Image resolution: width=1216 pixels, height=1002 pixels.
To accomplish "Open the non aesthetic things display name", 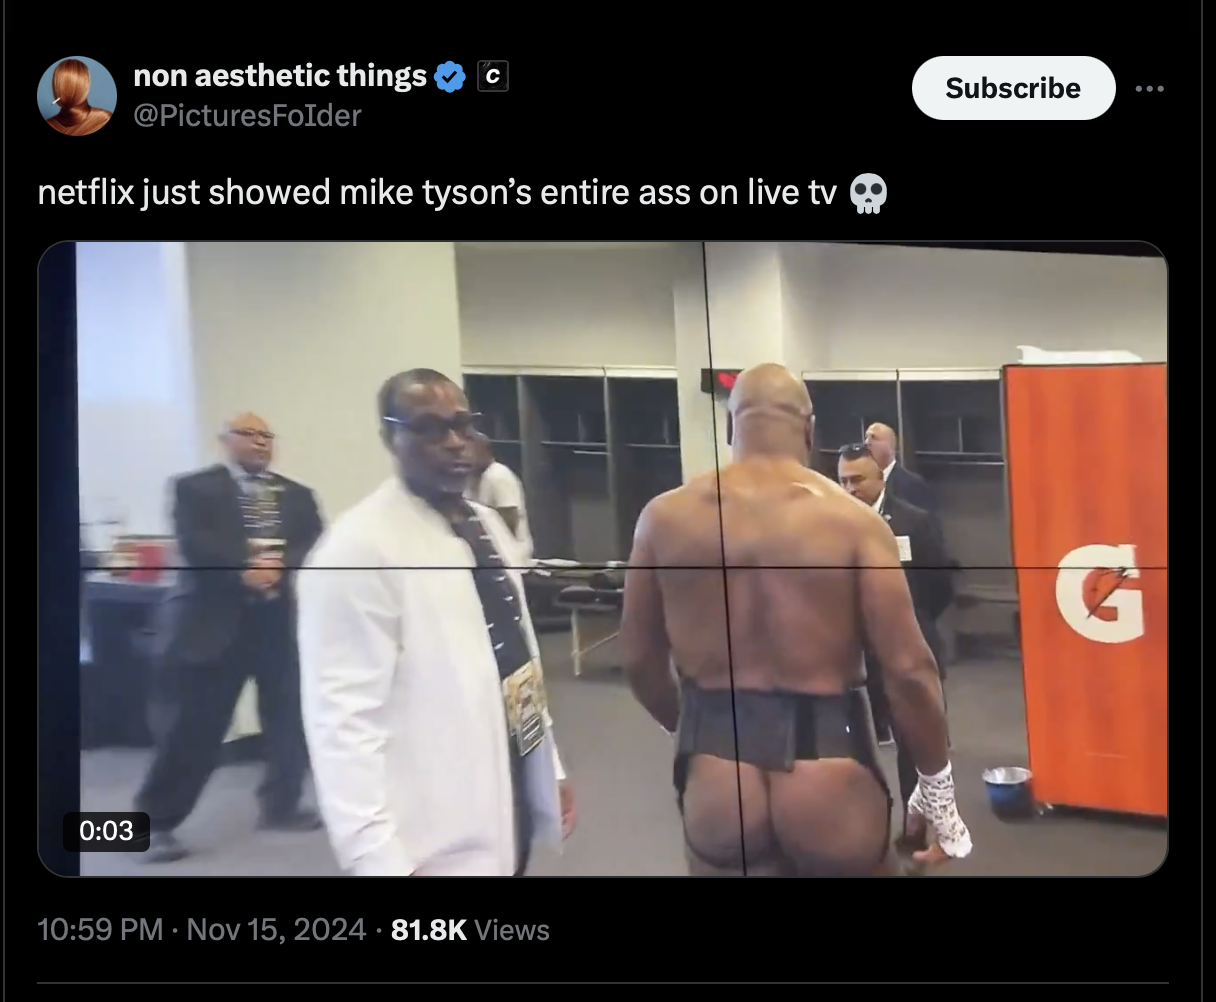I will [x=280, y=75].
